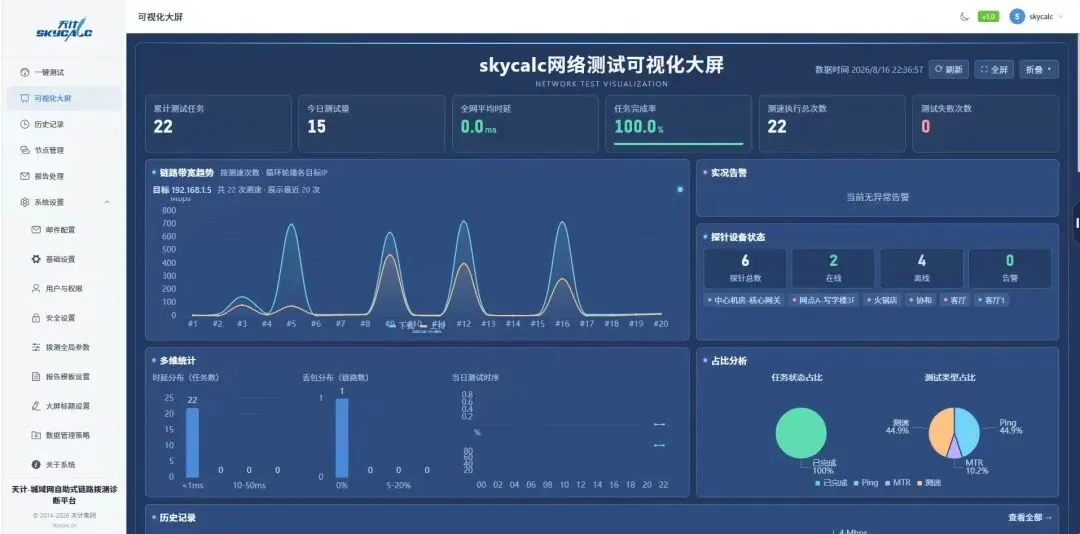Click the 今日测试量 card showing 15
Screen dimensions: 1080x534
pos(371,123)
